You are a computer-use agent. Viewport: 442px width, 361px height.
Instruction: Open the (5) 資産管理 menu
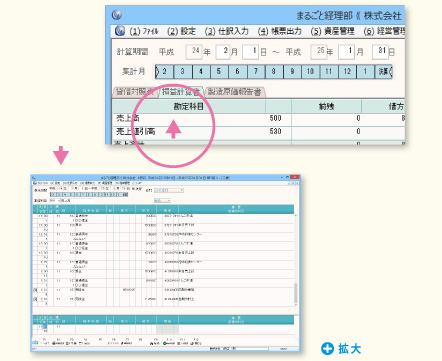coord(332,31)
